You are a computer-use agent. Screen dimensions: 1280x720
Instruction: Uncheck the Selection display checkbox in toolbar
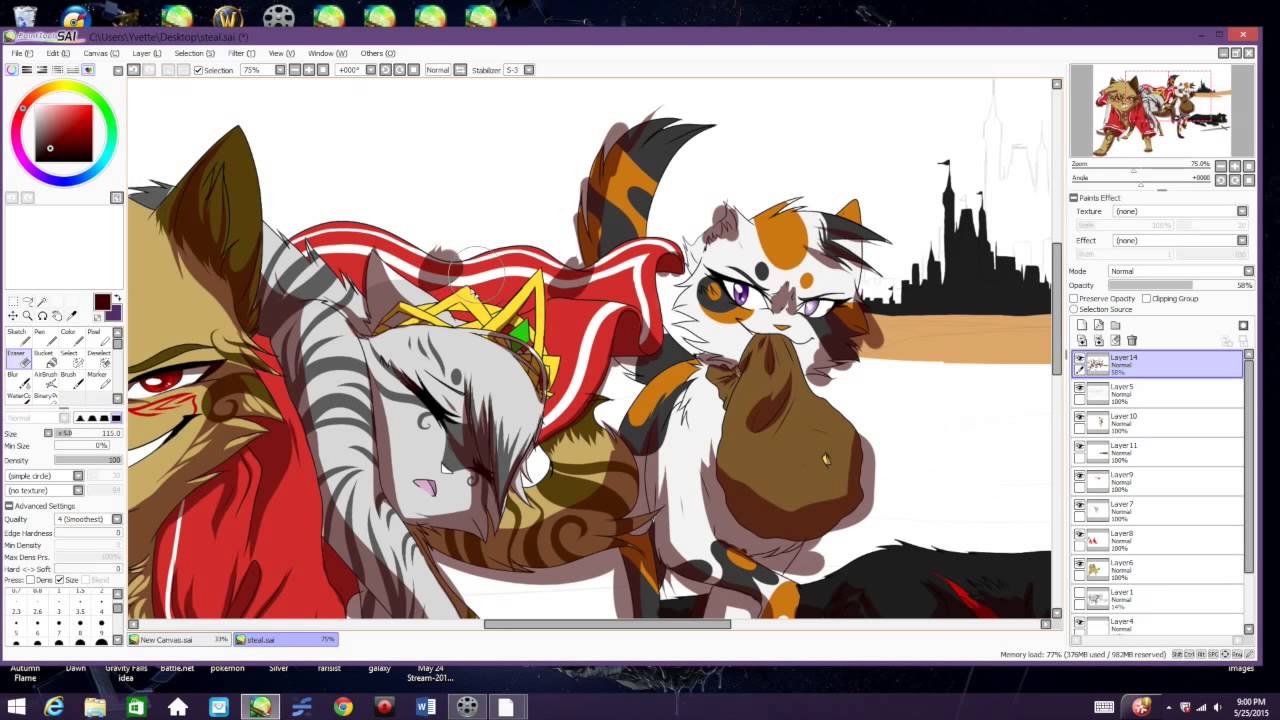tap(198, 70)
